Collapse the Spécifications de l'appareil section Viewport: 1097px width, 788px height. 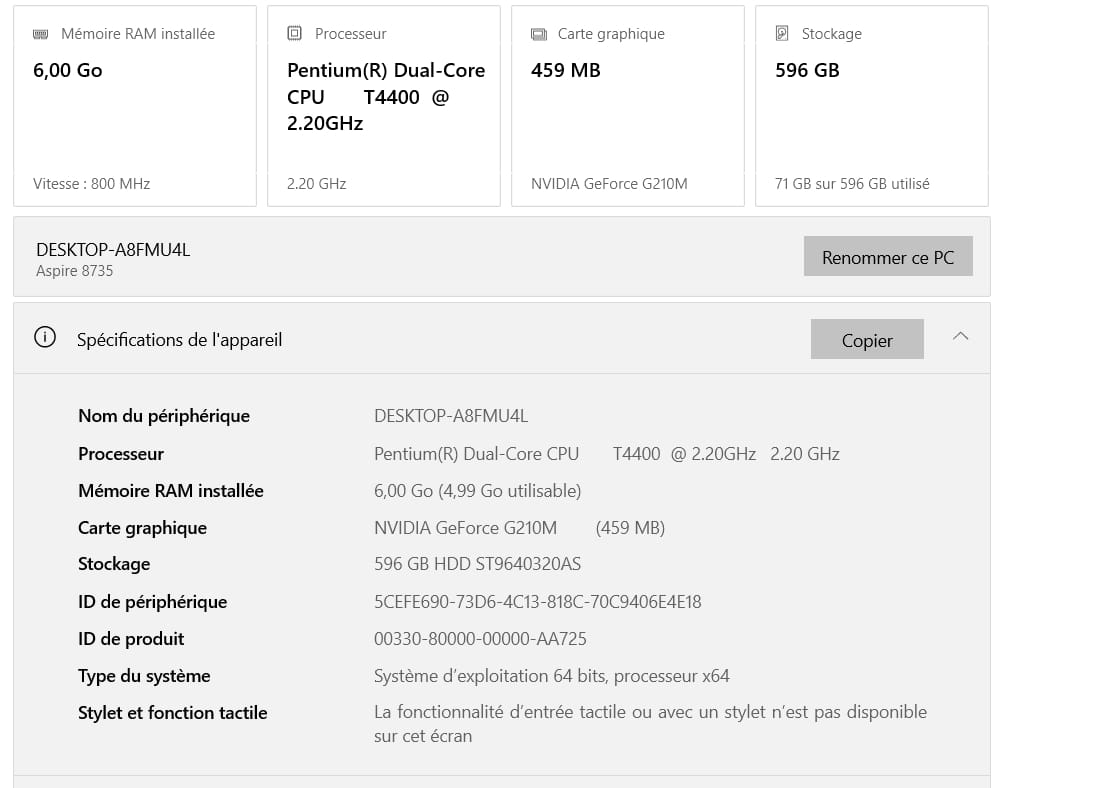point(961,337)
